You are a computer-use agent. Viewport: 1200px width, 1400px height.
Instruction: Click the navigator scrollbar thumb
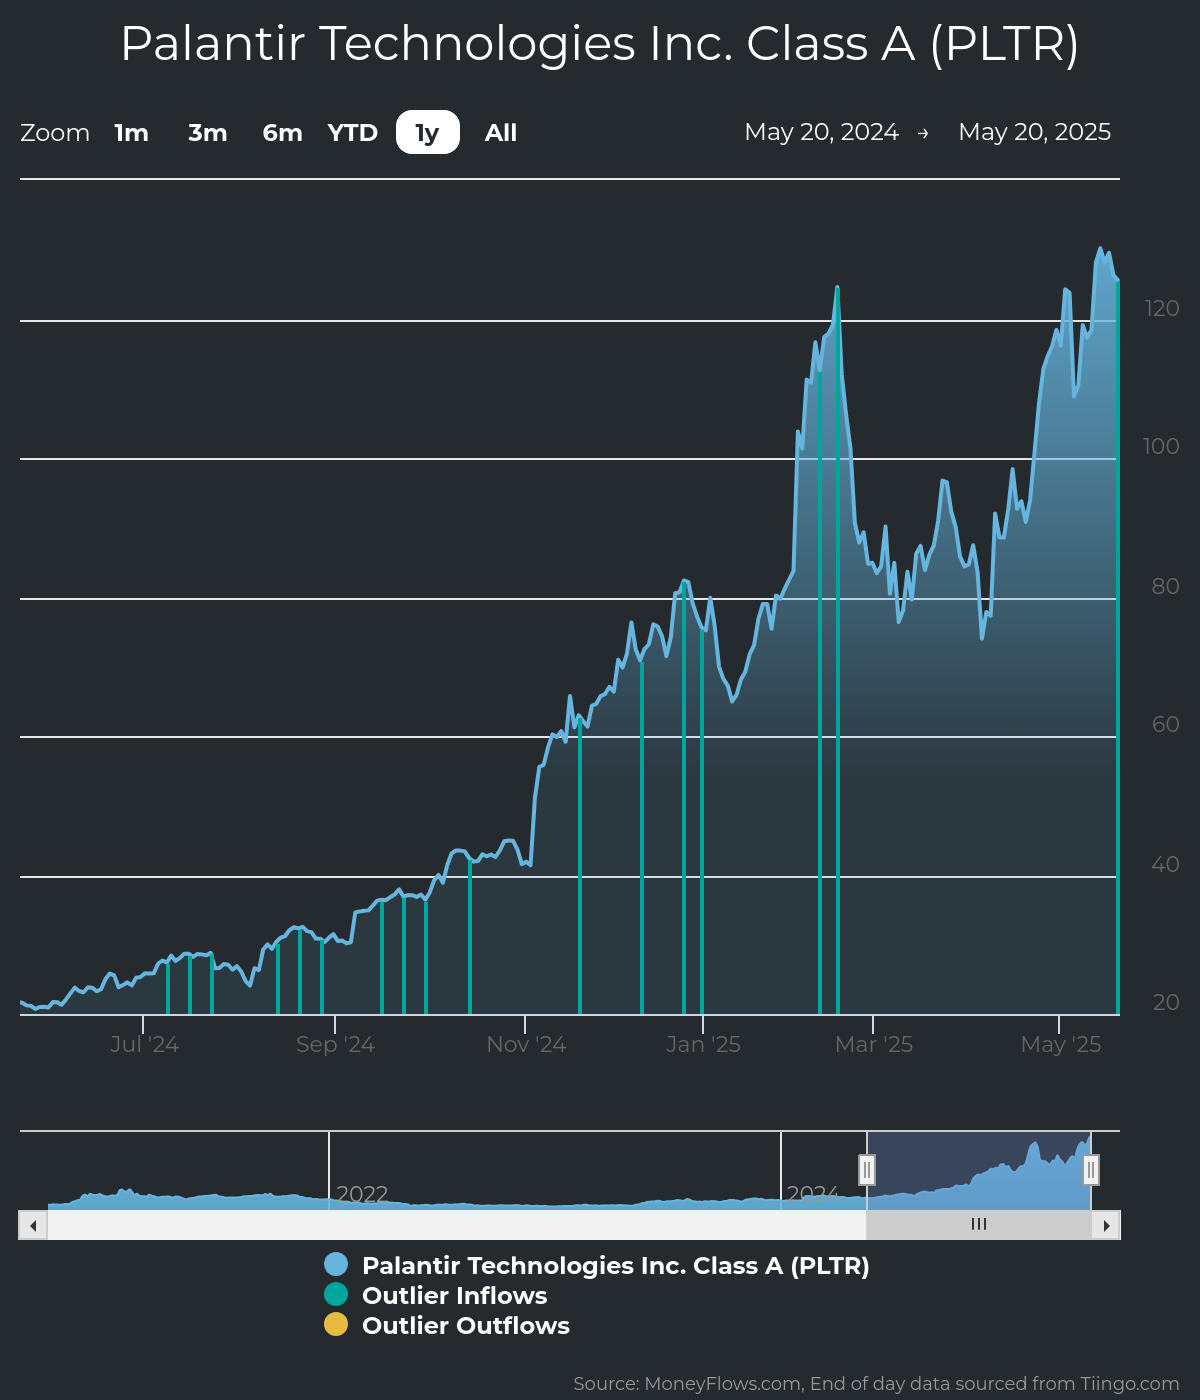979,1225
